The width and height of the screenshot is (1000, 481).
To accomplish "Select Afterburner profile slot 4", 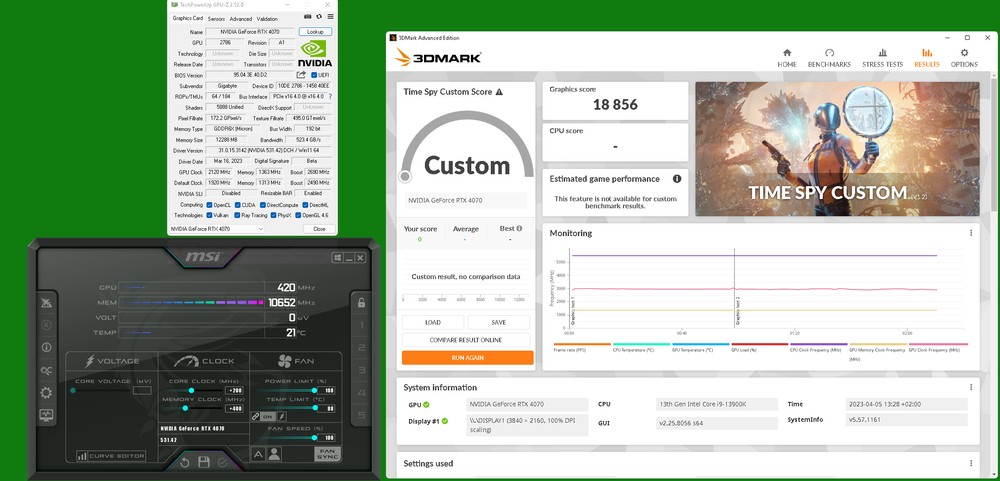I will [x=362, y=392].
